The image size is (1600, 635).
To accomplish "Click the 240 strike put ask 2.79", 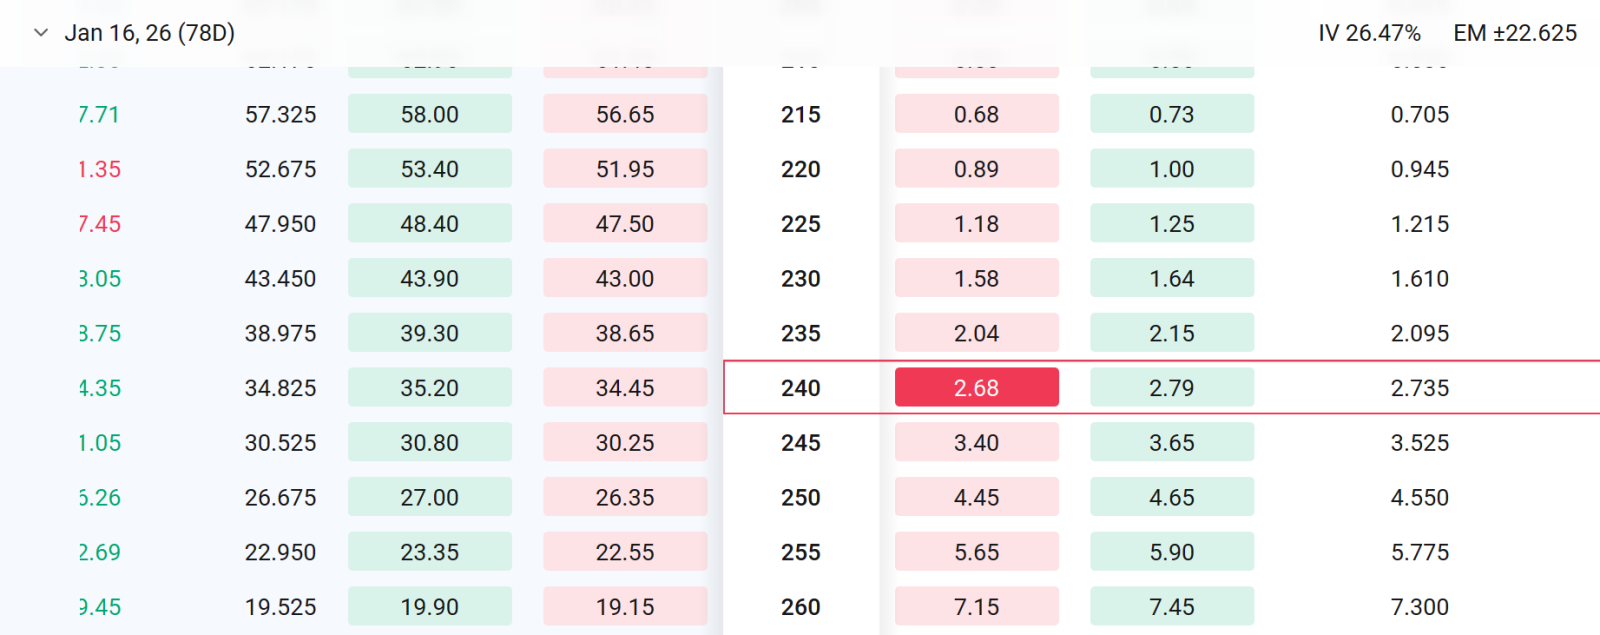I will pyautogui.click(x=1172, y=388).
